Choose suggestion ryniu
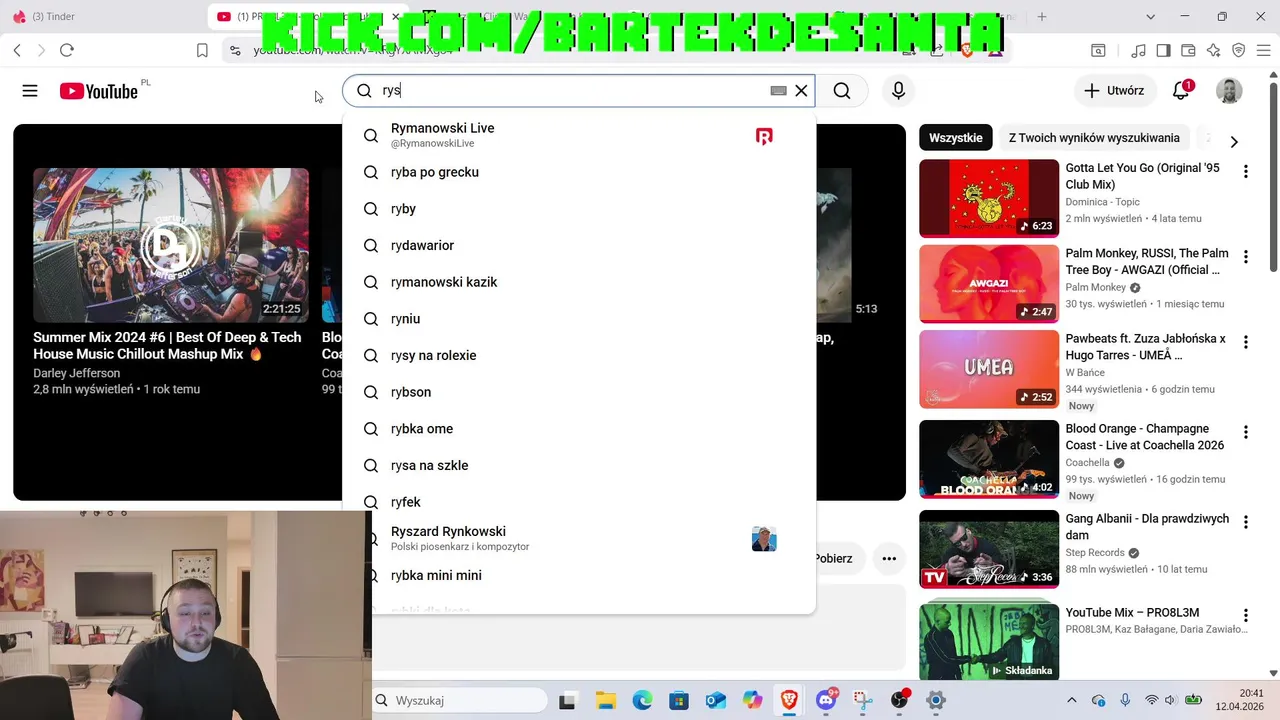Screen dimensions: 1280x720 579,319
